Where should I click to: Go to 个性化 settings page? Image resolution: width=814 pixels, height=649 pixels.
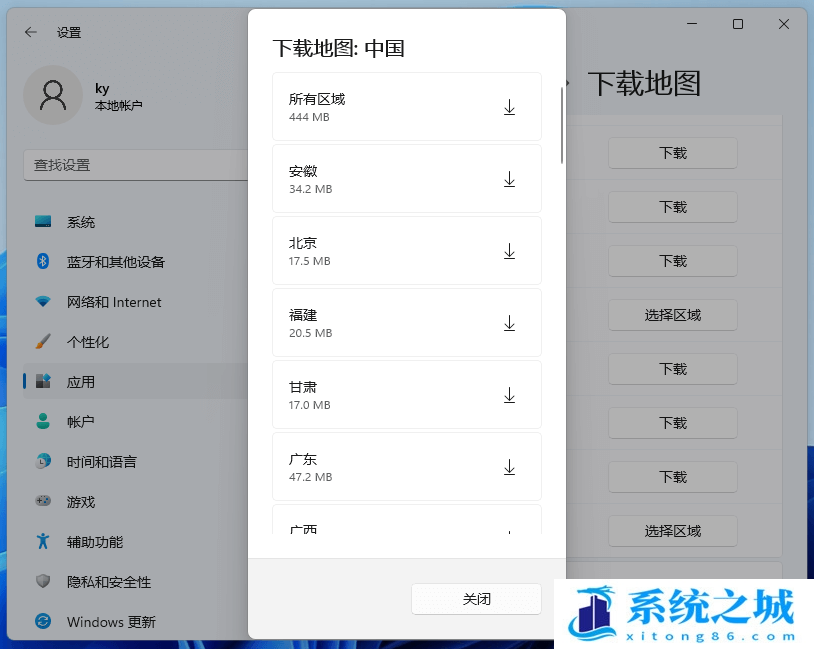tap(88, 342)
